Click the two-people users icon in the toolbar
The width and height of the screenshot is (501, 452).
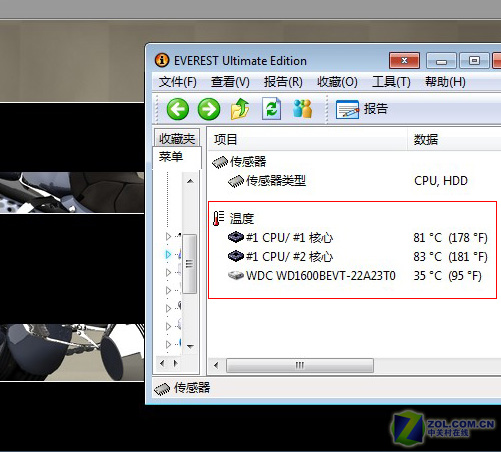point(302,109)
